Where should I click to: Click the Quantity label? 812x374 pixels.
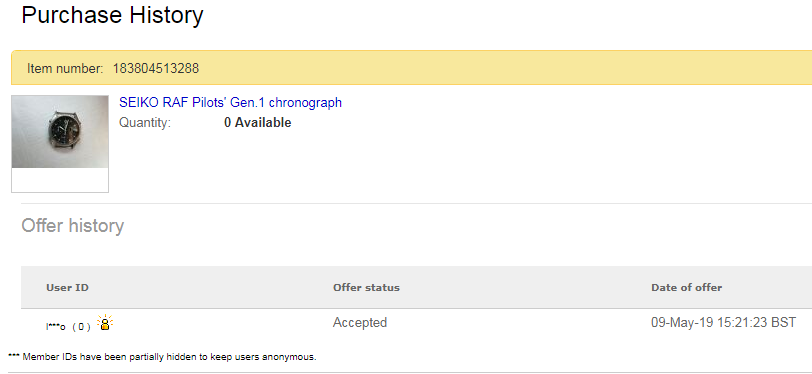(x=145, y=123)
